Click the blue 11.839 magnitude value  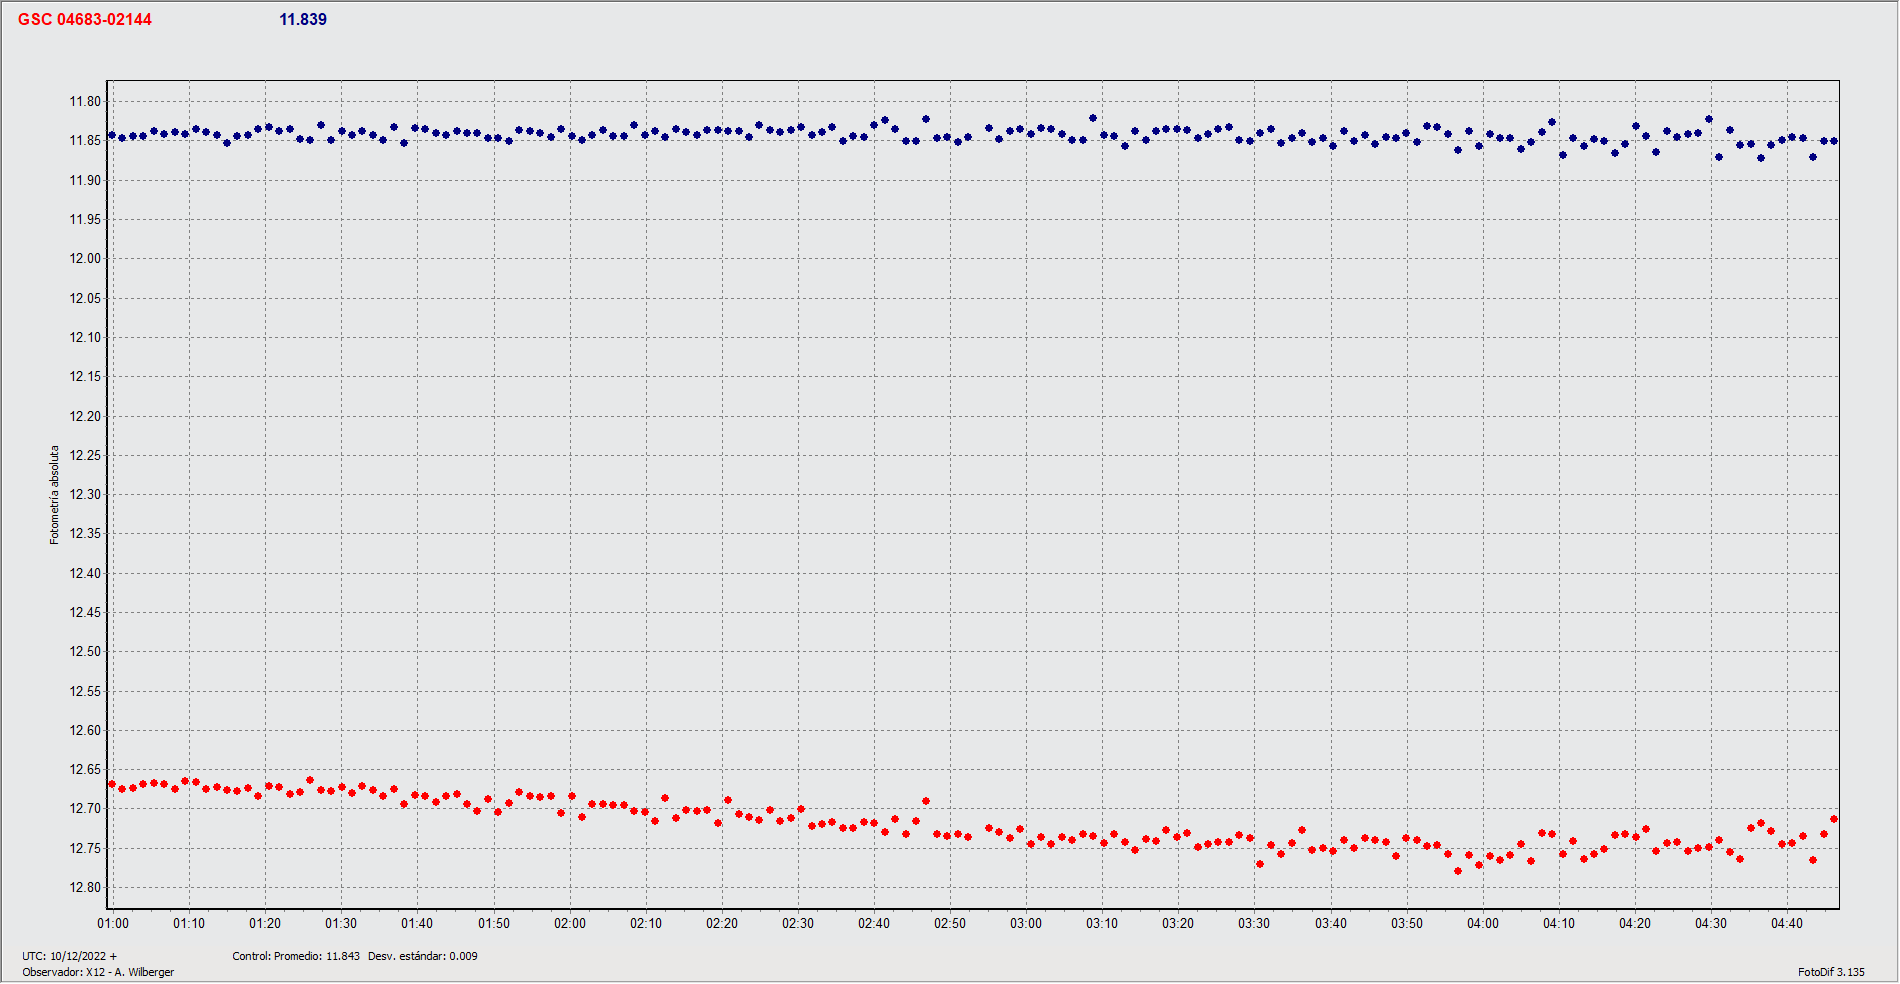[x=303, y=20]
